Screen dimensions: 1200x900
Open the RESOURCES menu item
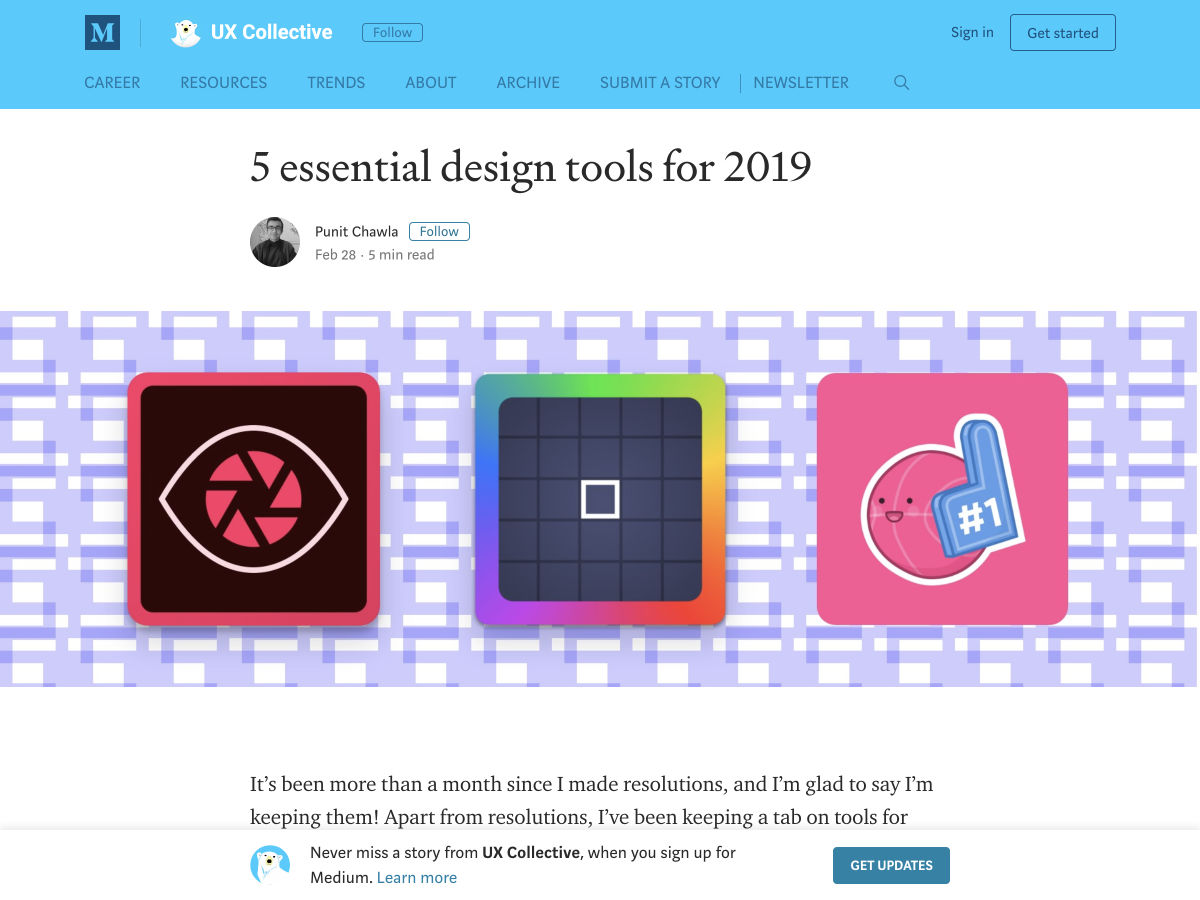pos(224,83)
